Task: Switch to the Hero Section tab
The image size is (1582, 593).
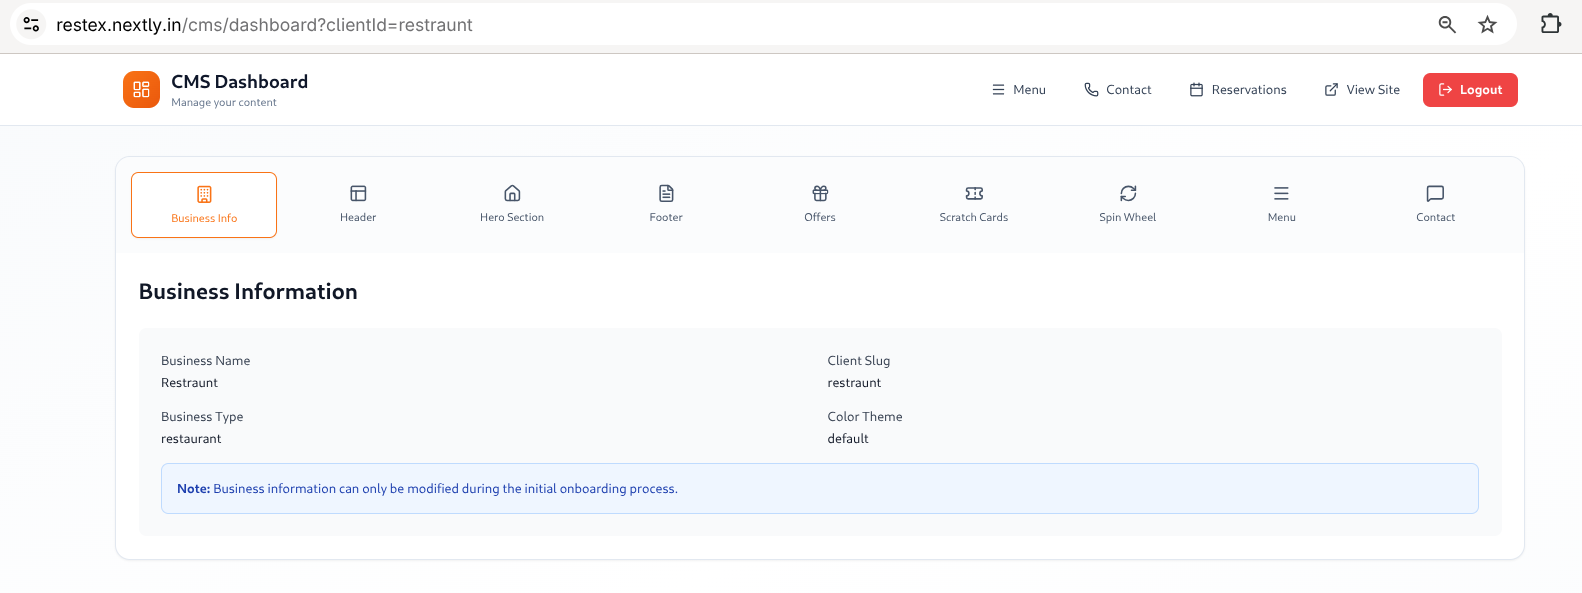Action: tap(512, 205)
